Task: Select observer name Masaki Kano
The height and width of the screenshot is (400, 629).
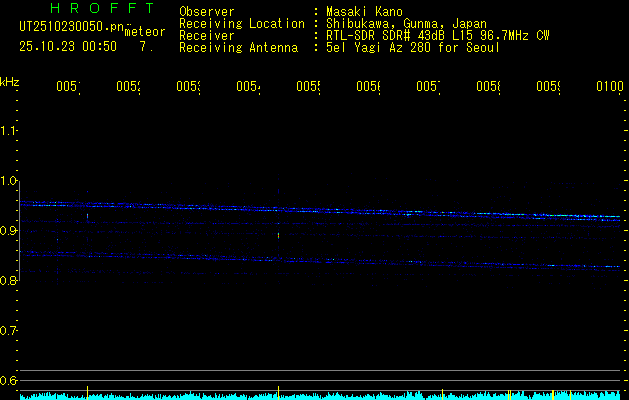Action: pyautogui.click(x=364, y=12)
